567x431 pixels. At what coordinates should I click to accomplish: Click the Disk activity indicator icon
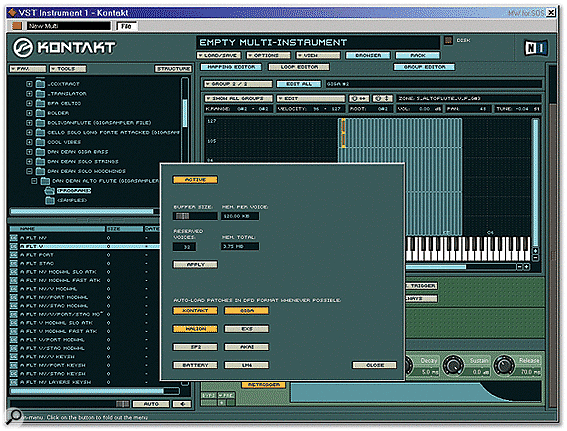(448, 40)
